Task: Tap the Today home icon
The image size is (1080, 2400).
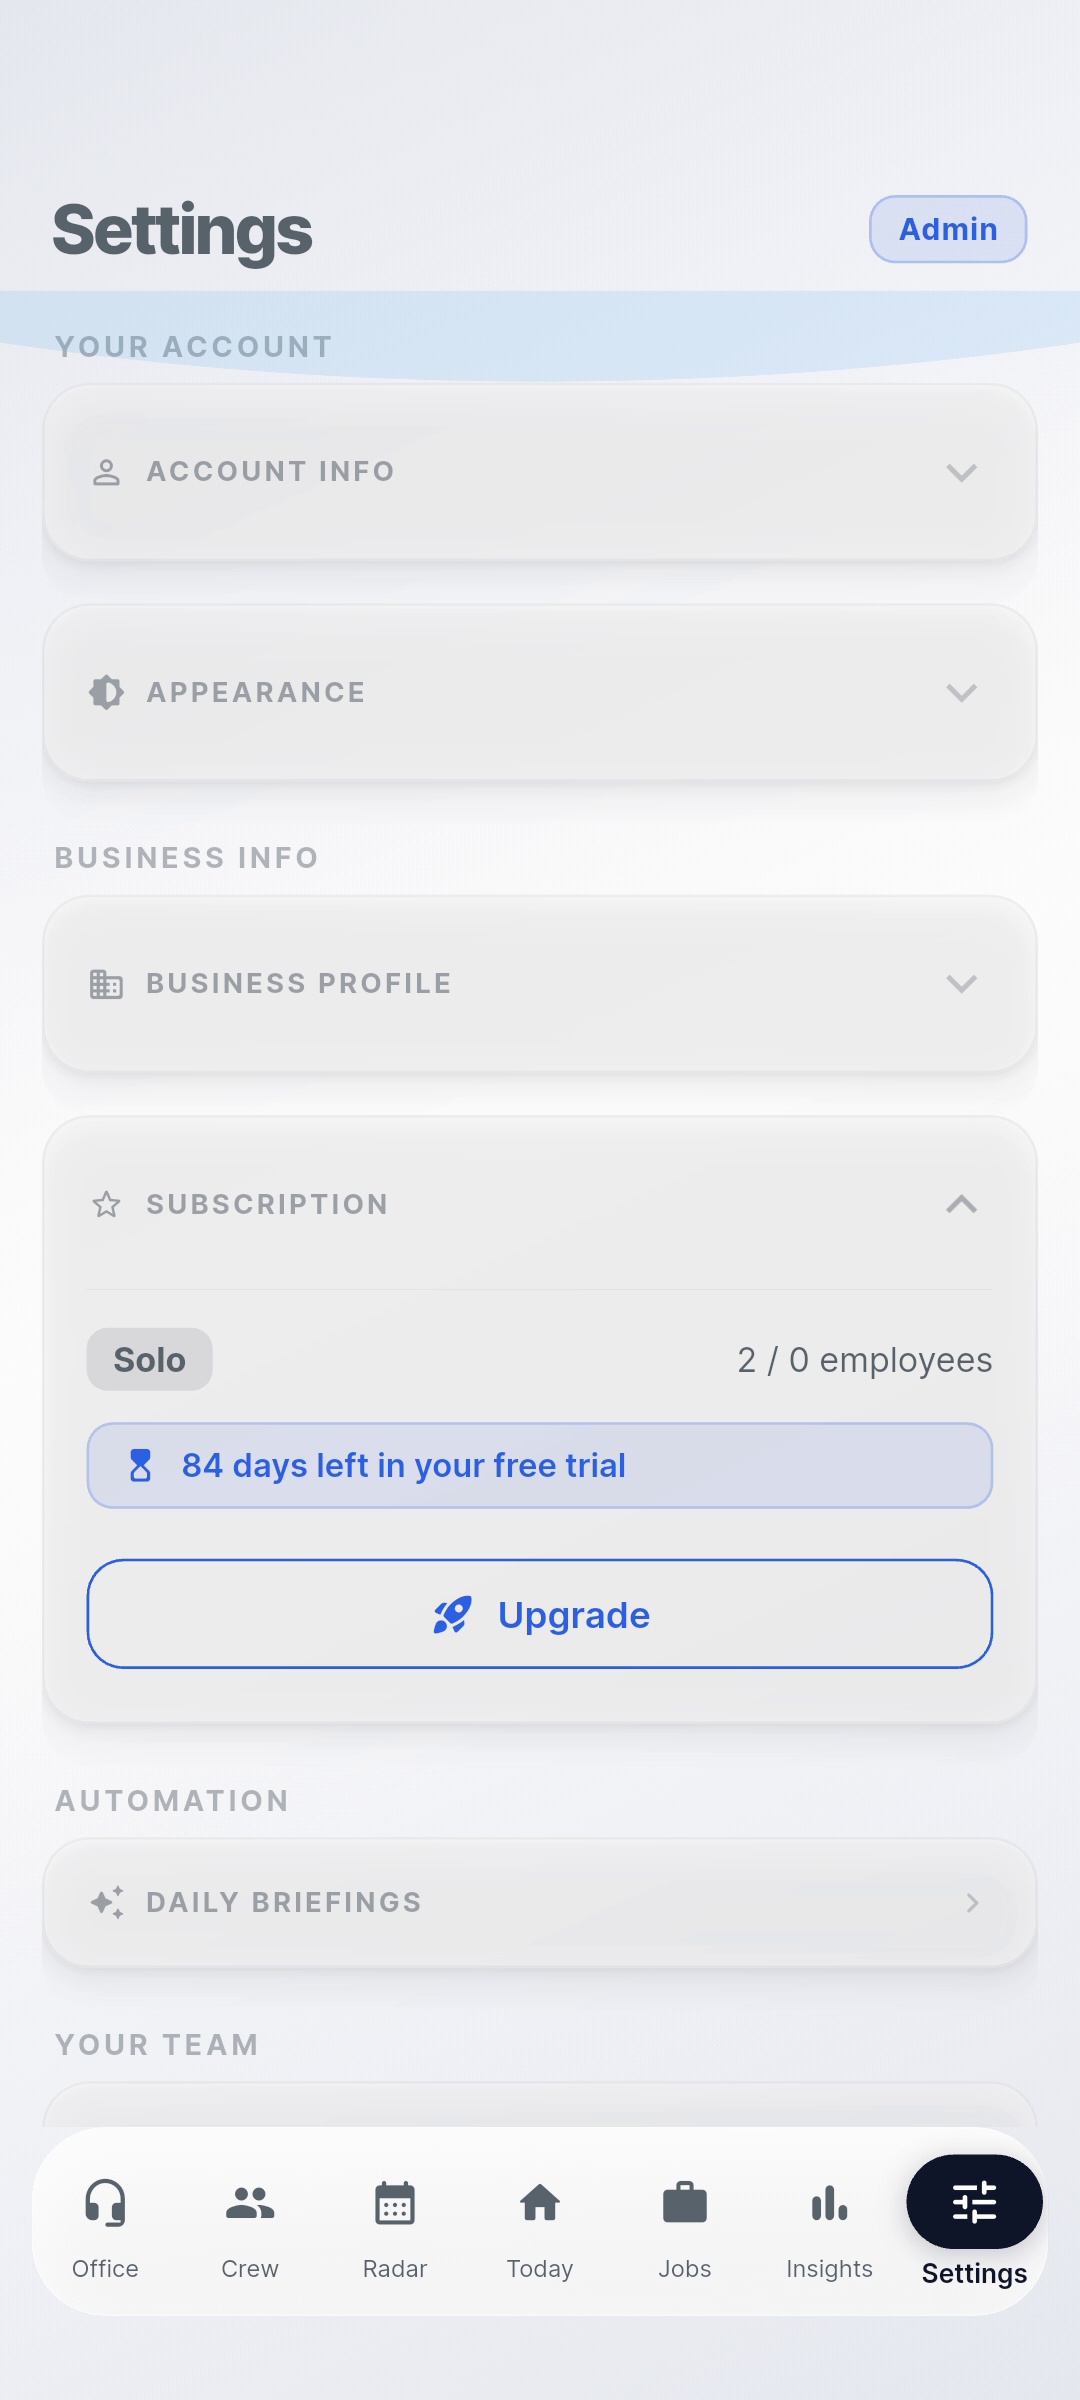Action: (x=540, y=2203)
